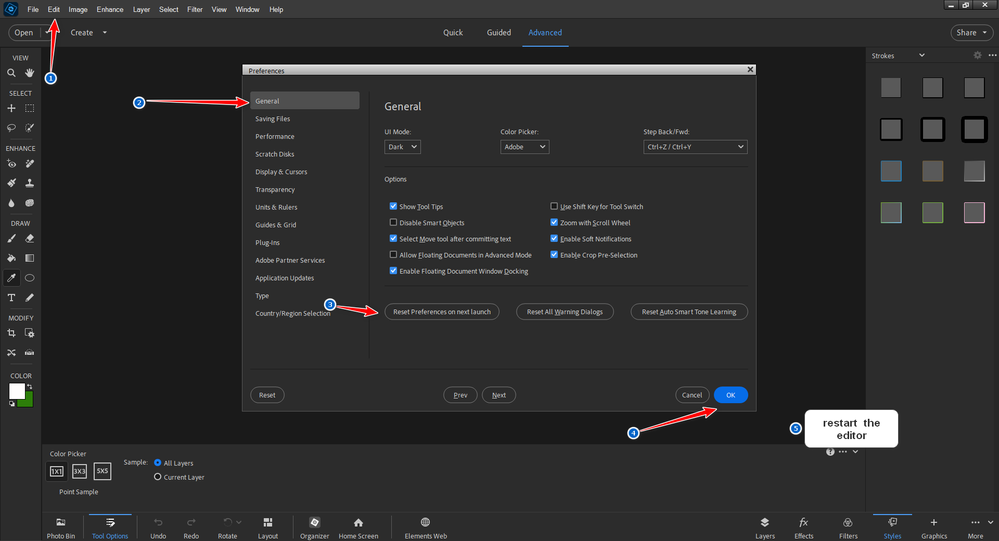Screen dimensions: 999x541
Task: Toggle Zoom with Scroll Wheel checkbox
Action: (x=554, y=222)
